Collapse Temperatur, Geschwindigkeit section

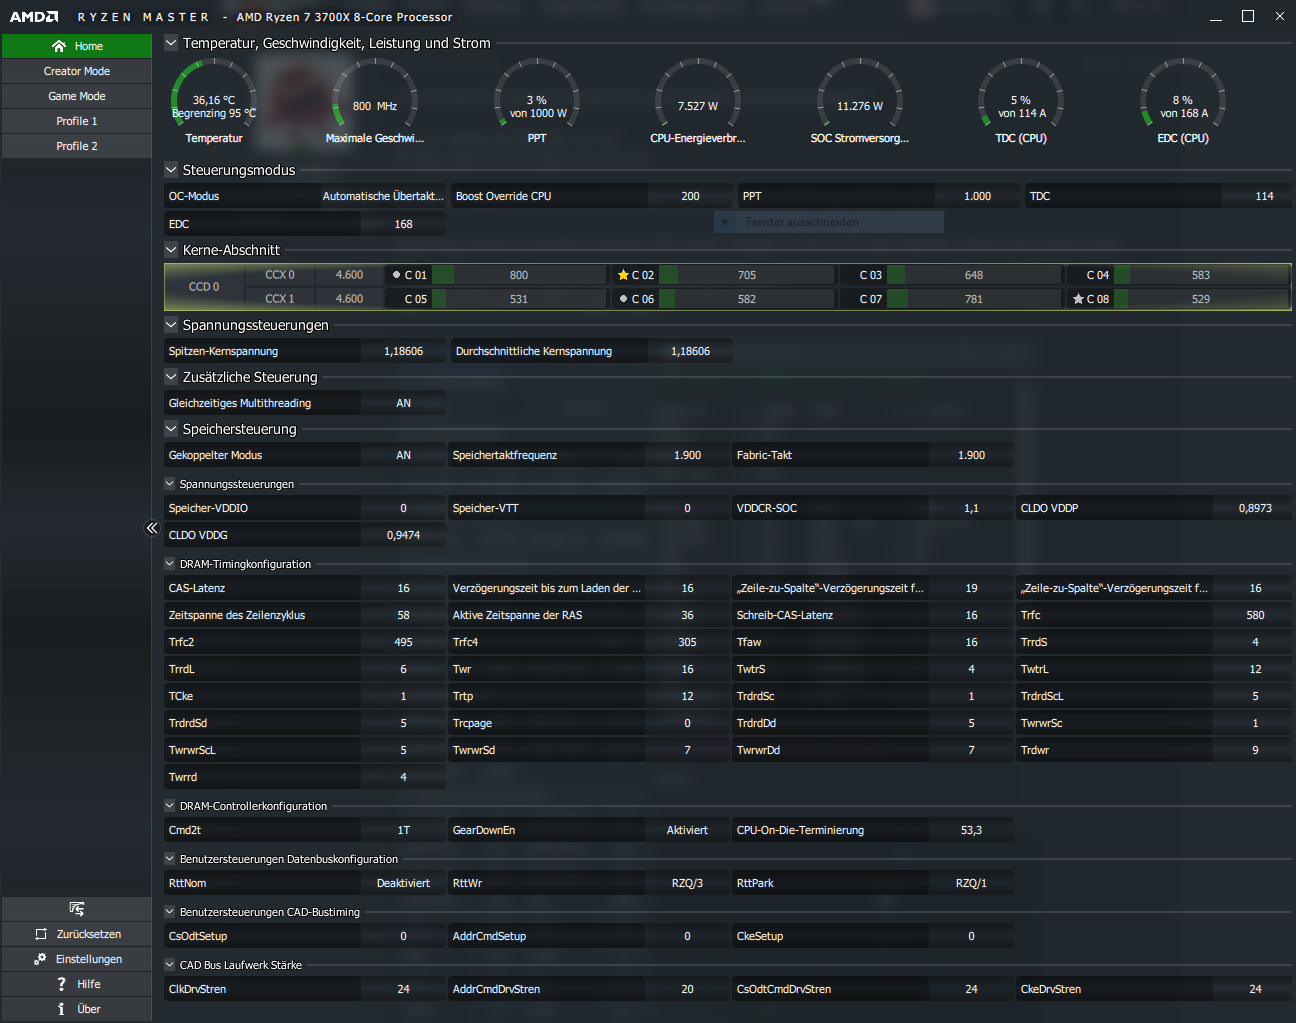tap(171, 43)
